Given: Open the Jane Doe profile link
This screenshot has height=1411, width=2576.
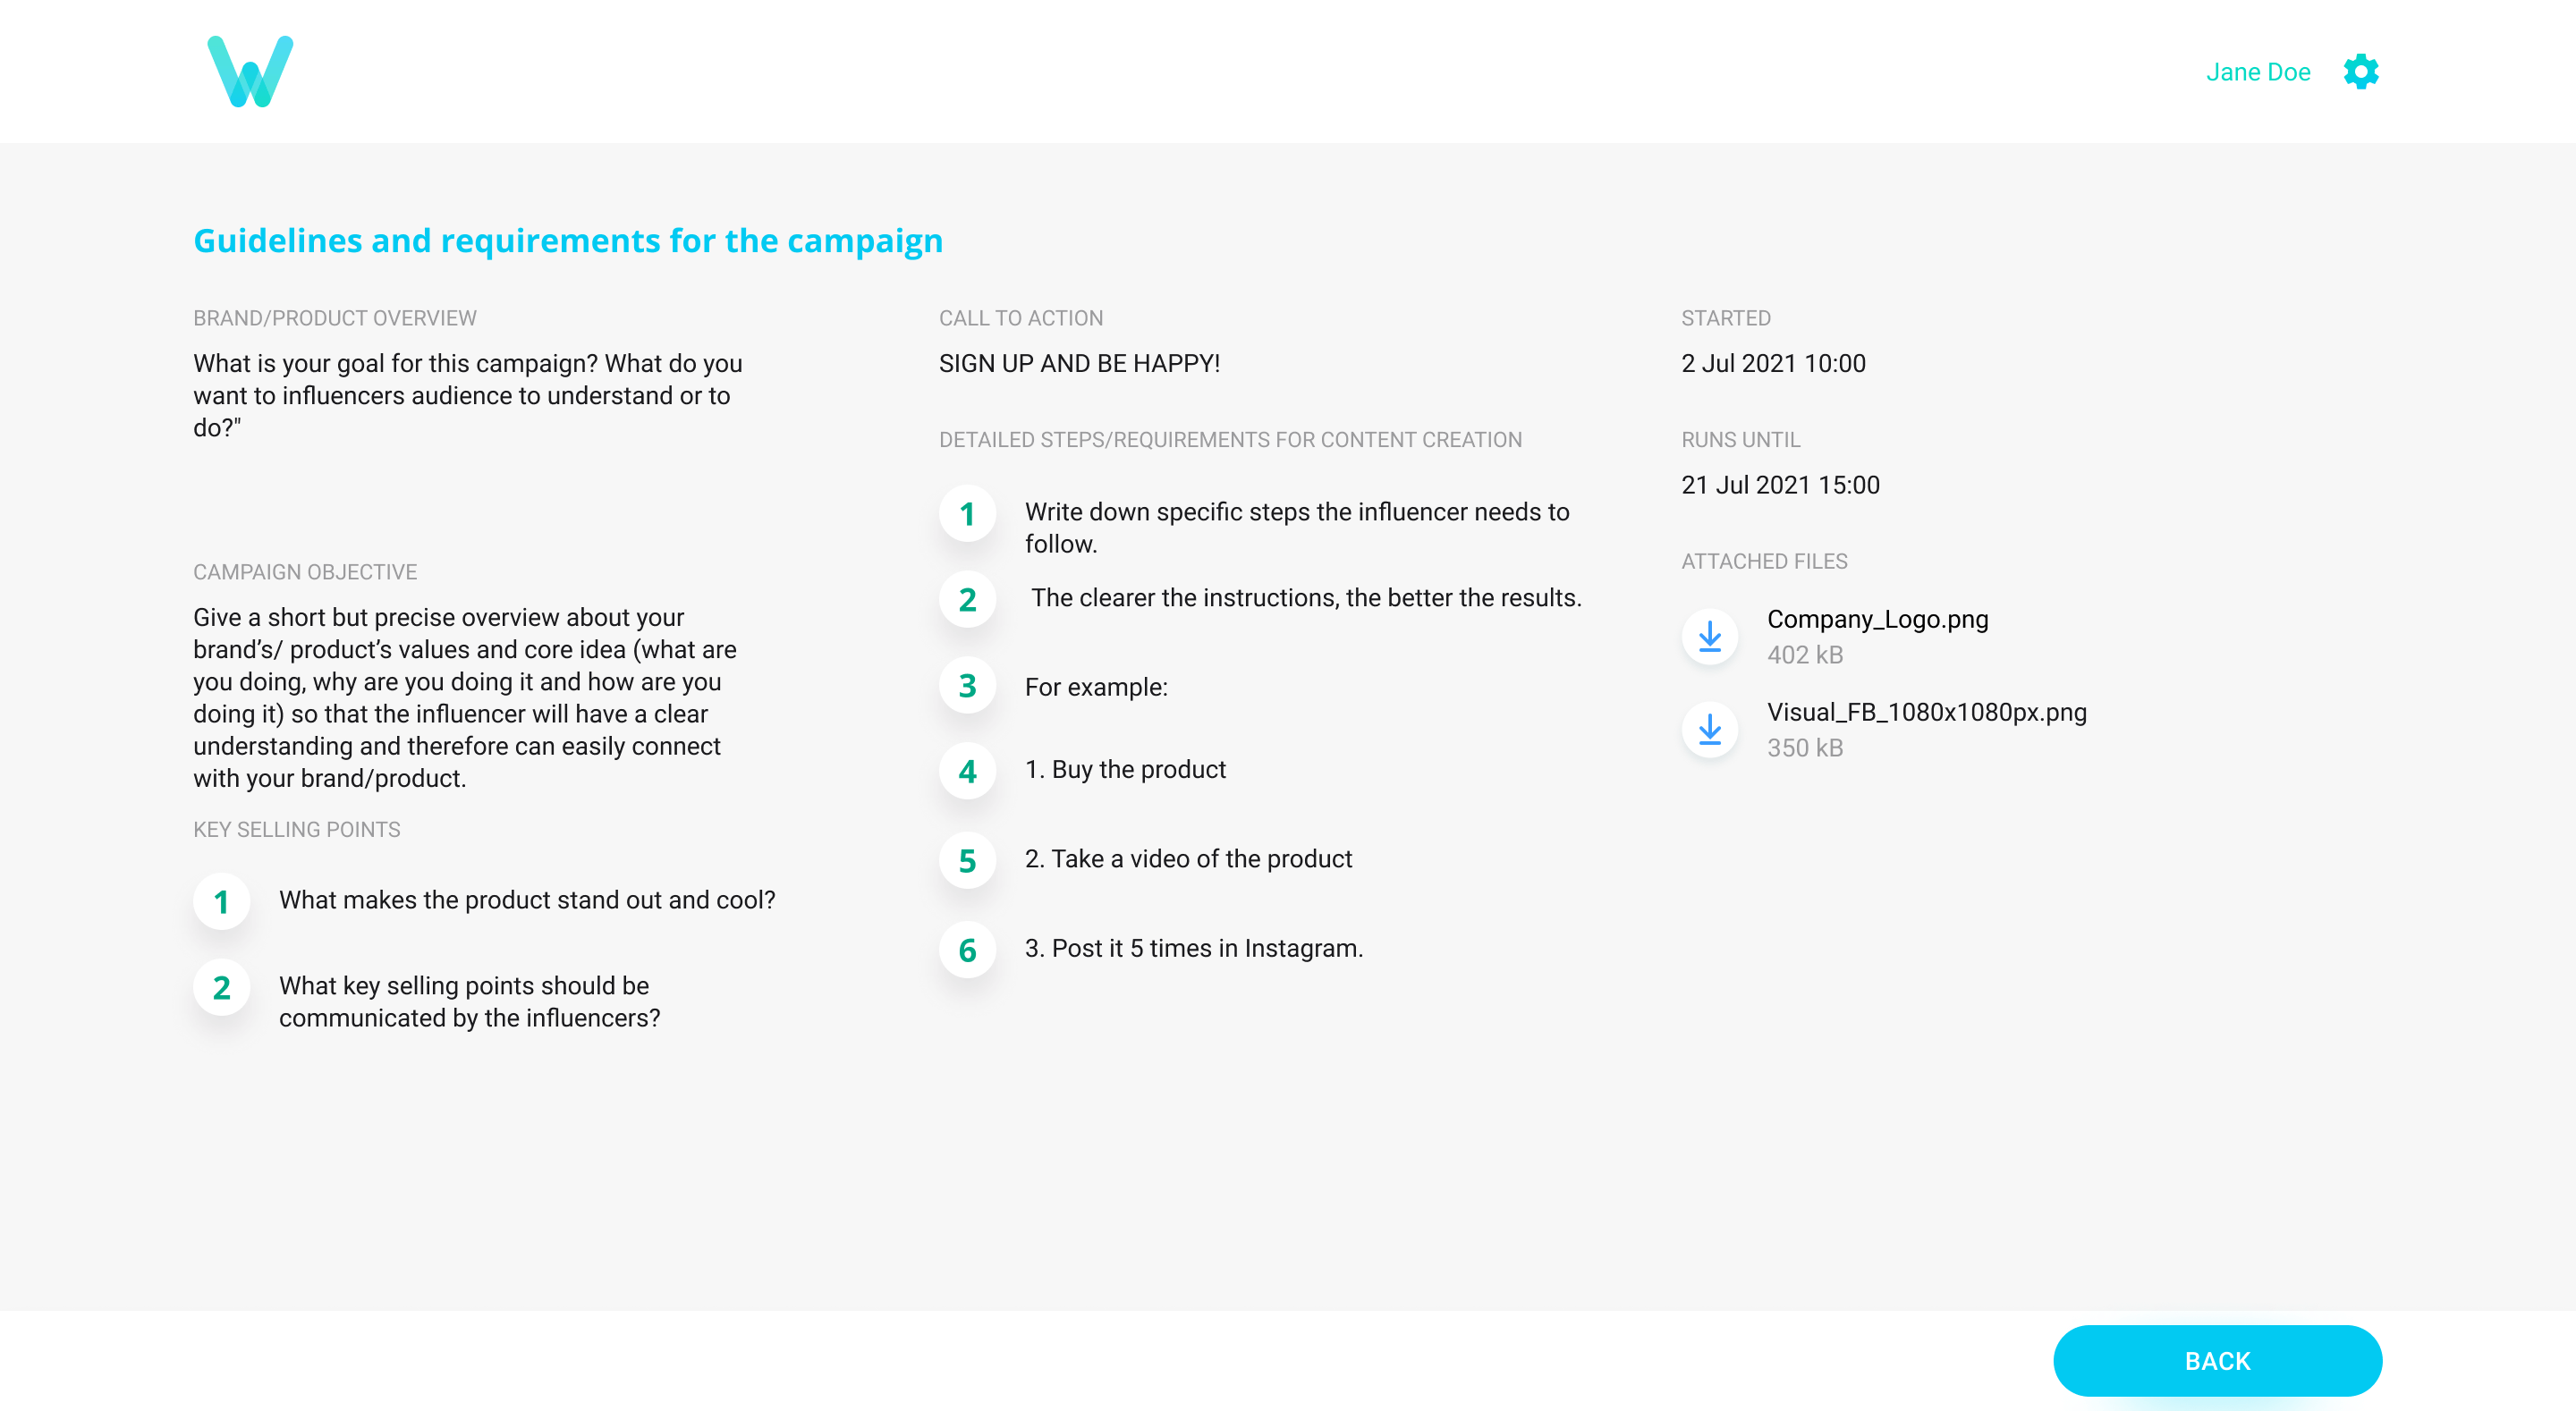Looking at the screenshot, I should pos(2257,72).
